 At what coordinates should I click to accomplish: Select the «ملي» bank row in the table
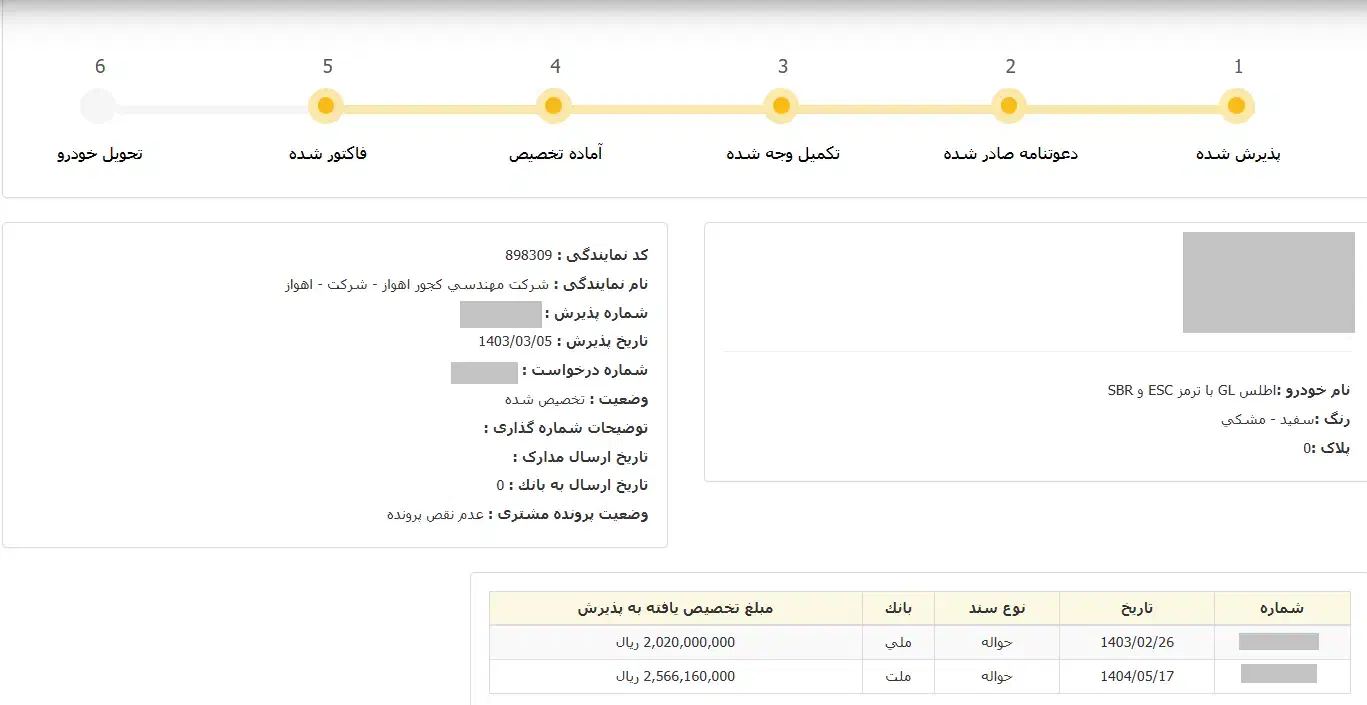(900, 642)
